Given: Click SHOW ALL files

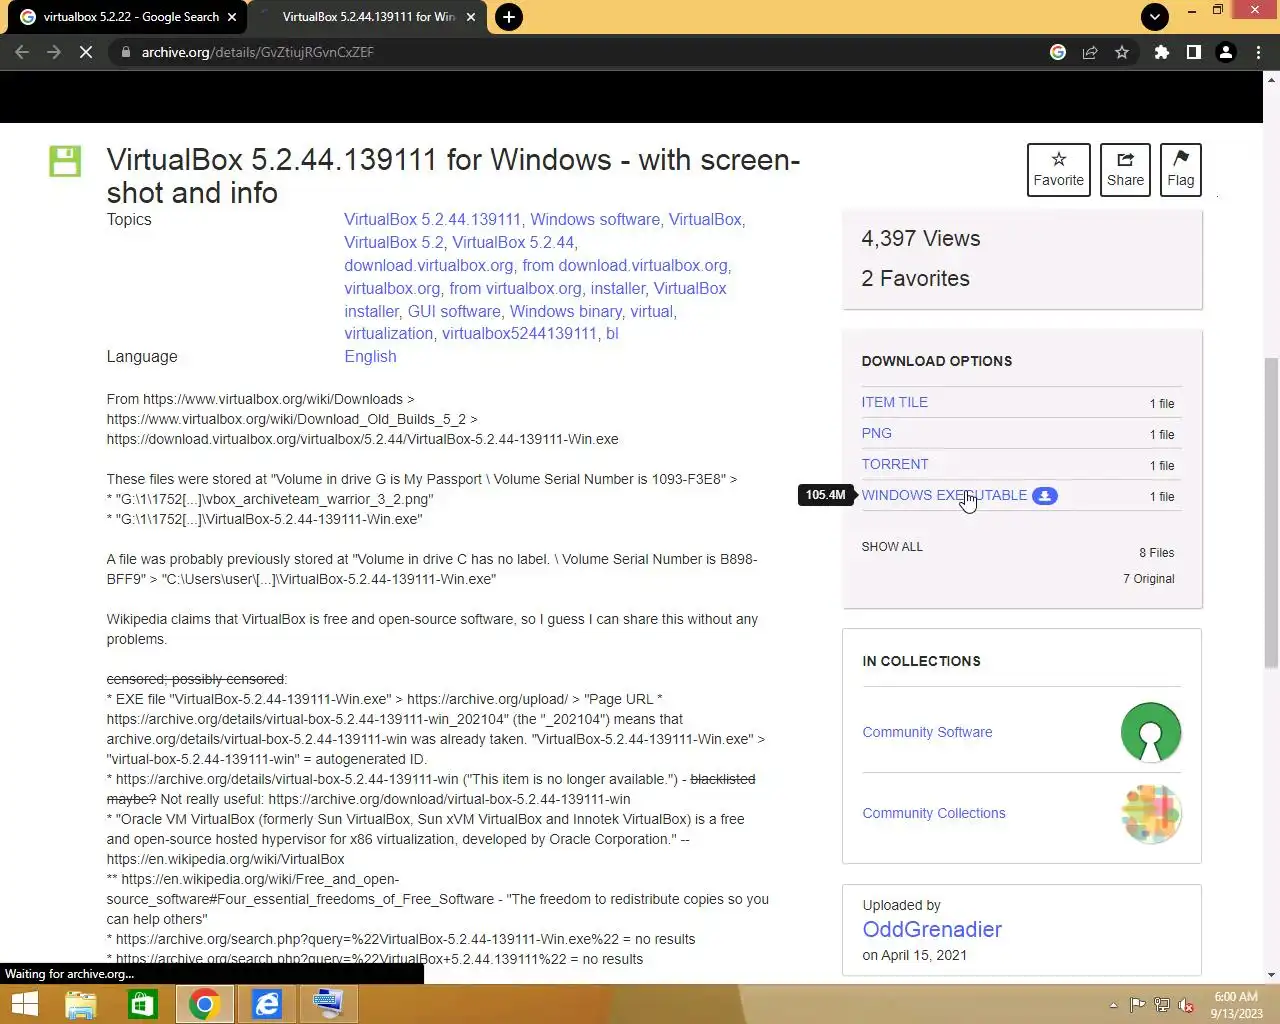Looking at the screenshot, I should [x=892, y=547].
